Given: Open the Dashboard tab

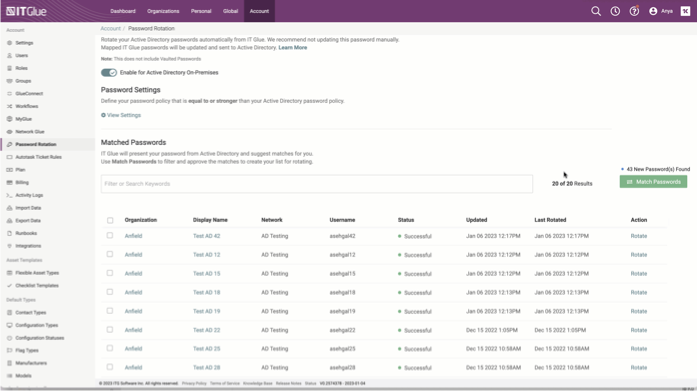Looking at the screenshot, I should point(123,11).
